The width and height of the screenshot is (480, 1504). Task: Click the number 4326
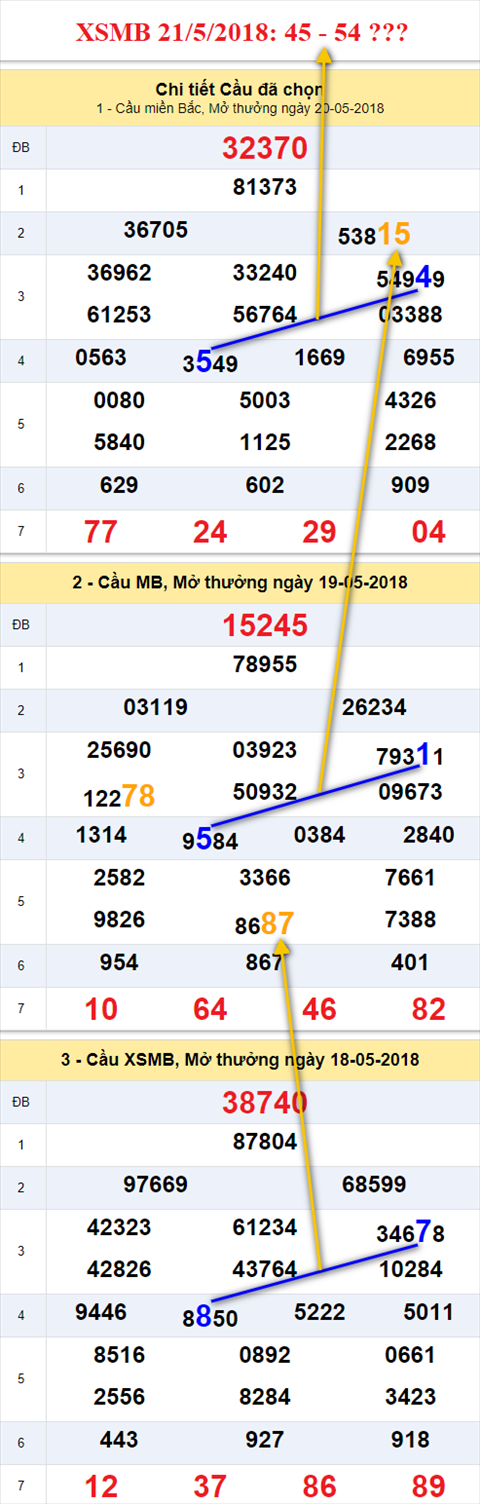tap(410, 400)
